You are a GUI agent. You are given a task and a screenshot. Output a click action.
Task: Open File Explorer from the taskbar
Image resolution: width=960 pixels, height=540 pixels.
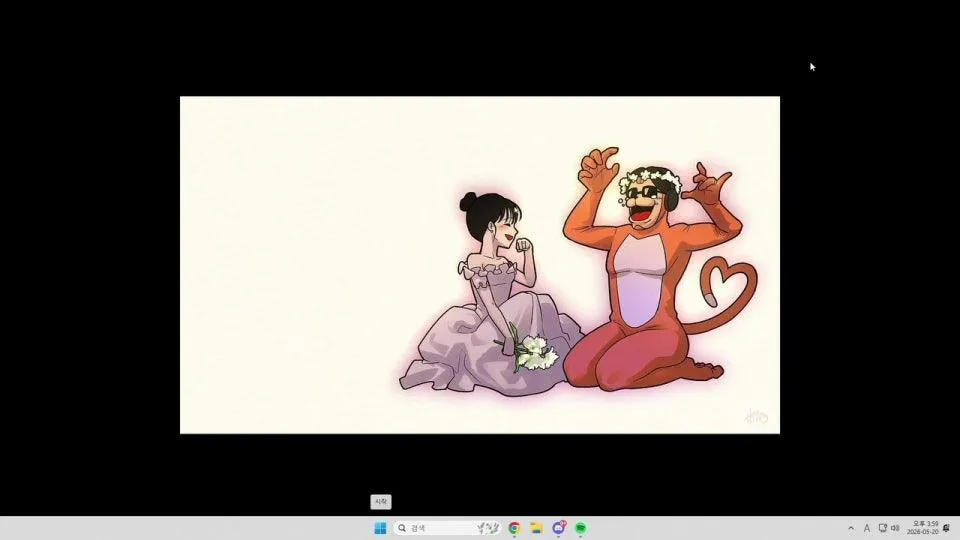pos(536,528)
